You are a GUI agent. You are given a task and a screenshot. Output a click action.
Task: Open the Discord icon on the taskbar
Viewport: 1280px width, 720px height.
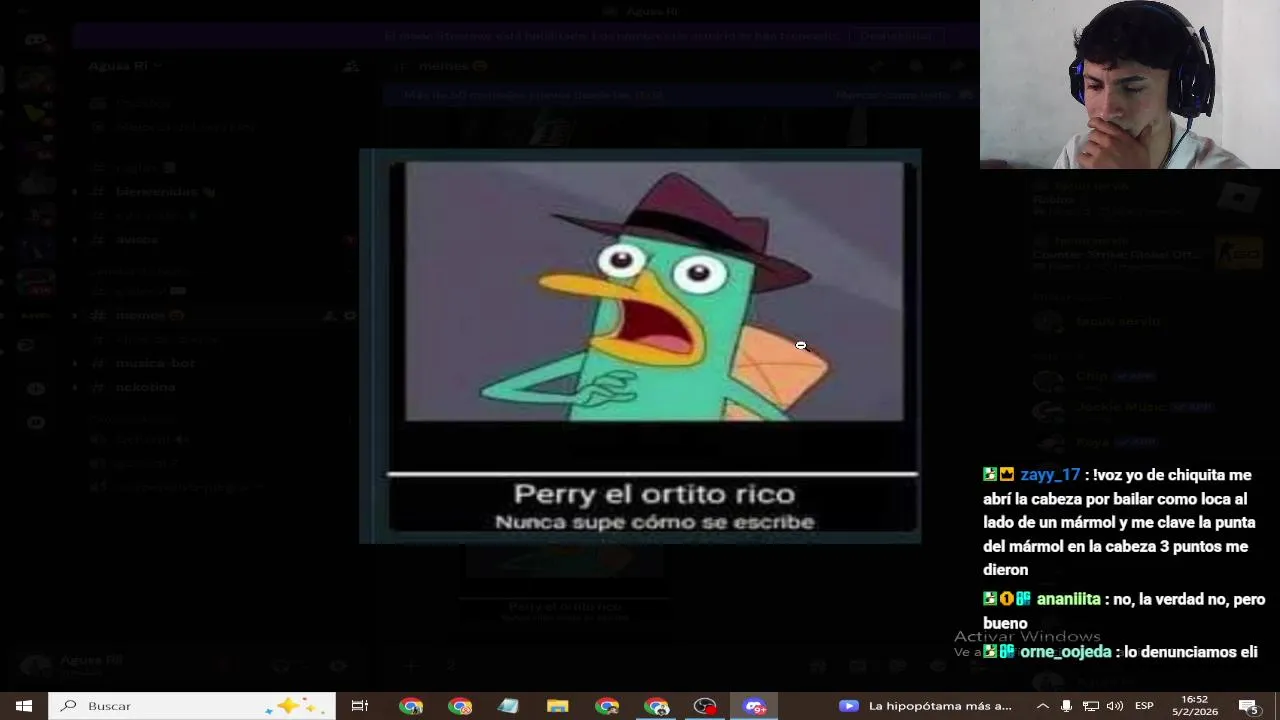pos(755,706)
